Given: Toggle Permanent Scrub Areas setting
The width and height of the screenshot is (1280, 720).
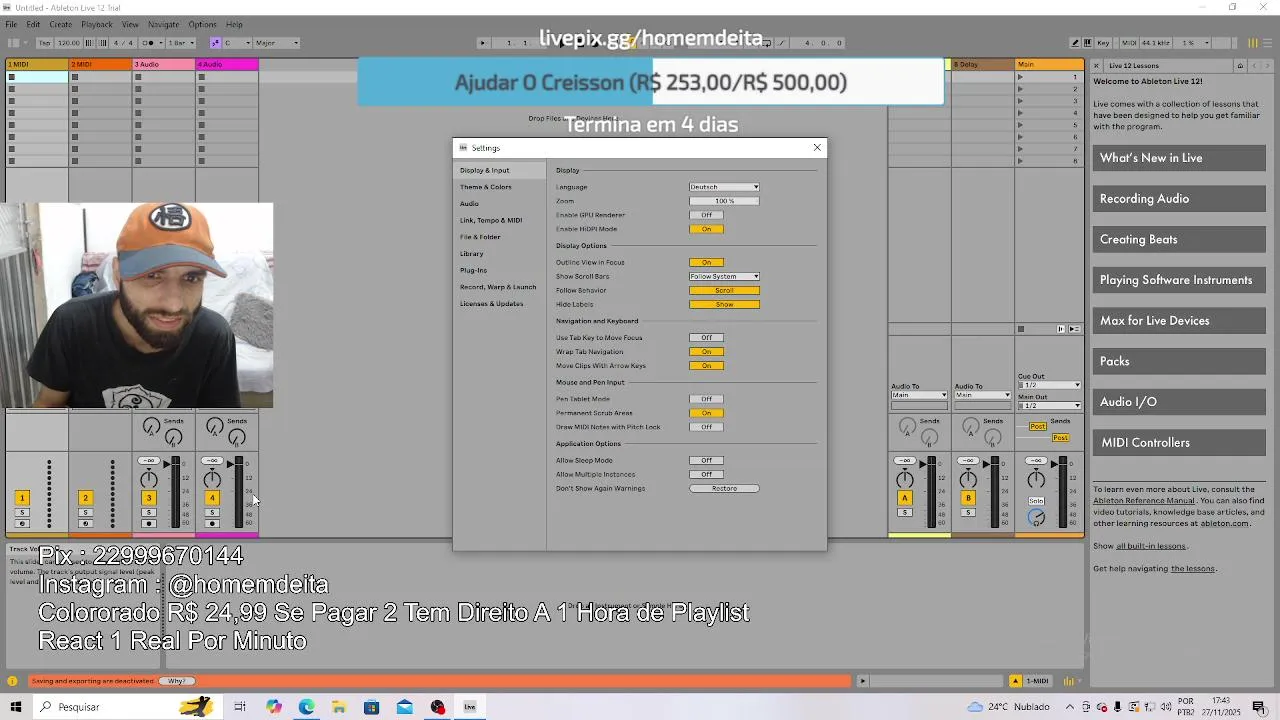Looking at the screenshot, I should point(706,413).
